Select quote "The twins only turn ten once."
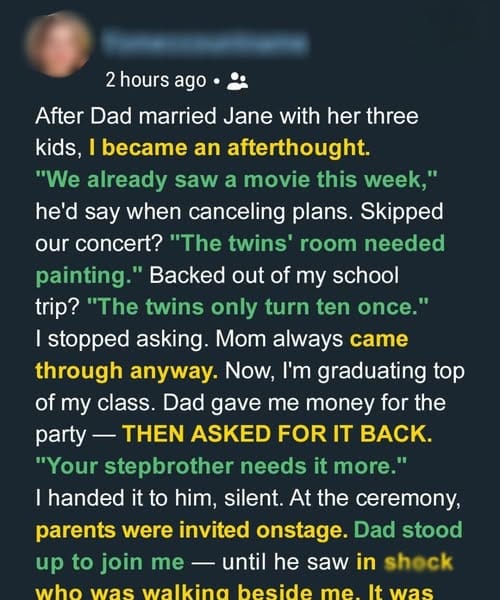 258,307
